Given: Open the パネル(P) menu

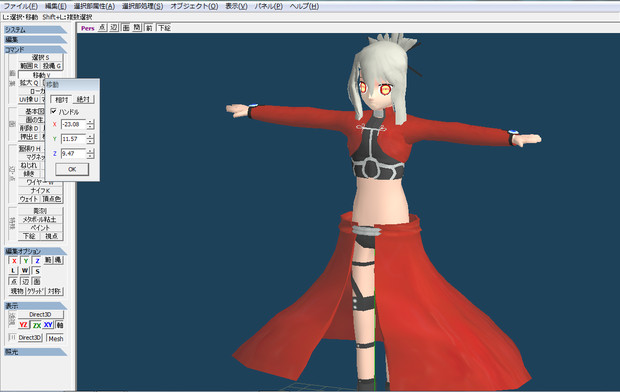Looking at the screenshot, I should pos(268,6).
